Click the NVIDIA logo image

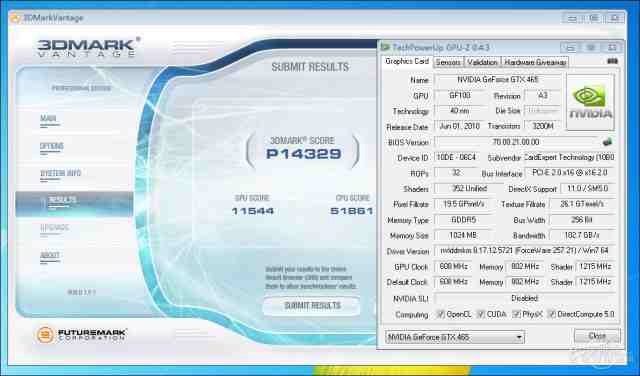click(x=590, y=102)
